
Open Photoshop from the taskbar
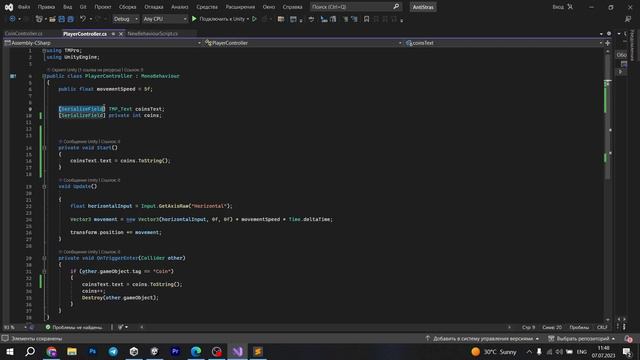(x=92, y=351)
